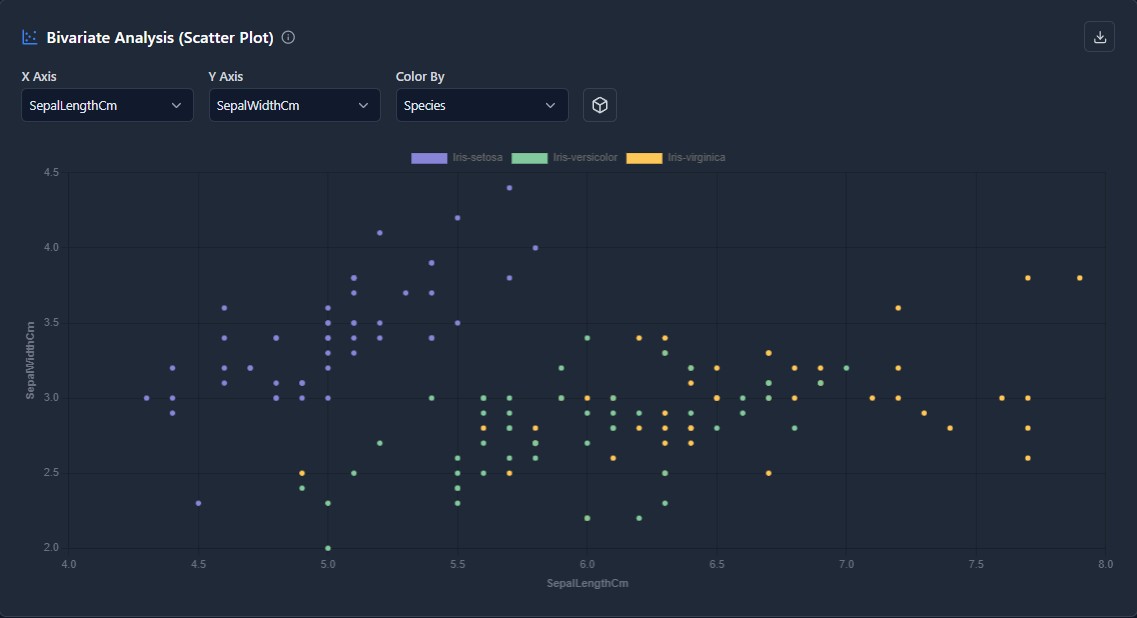
Task: Click the chevron arrow in the Color By selector
Action: (x=550, y=105)
